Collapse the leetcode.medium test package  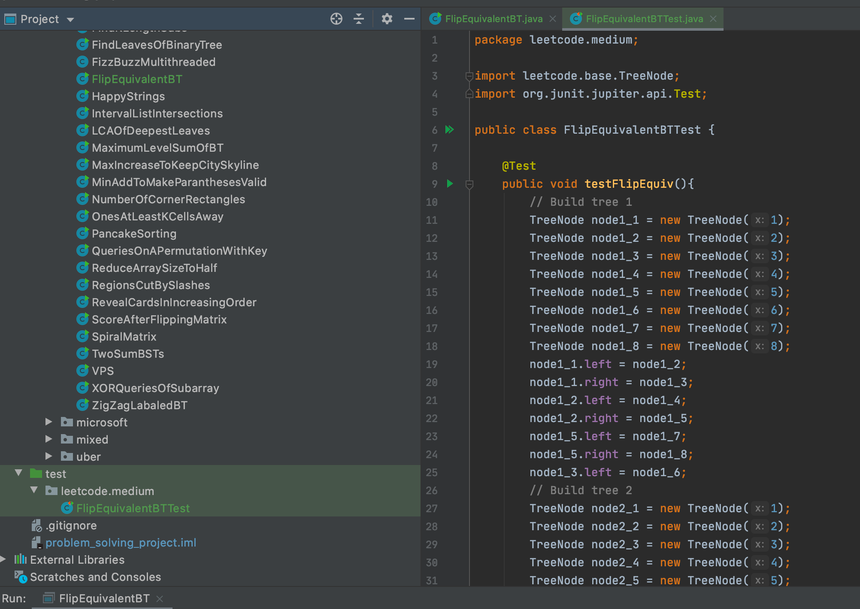[x=34, y=491]
